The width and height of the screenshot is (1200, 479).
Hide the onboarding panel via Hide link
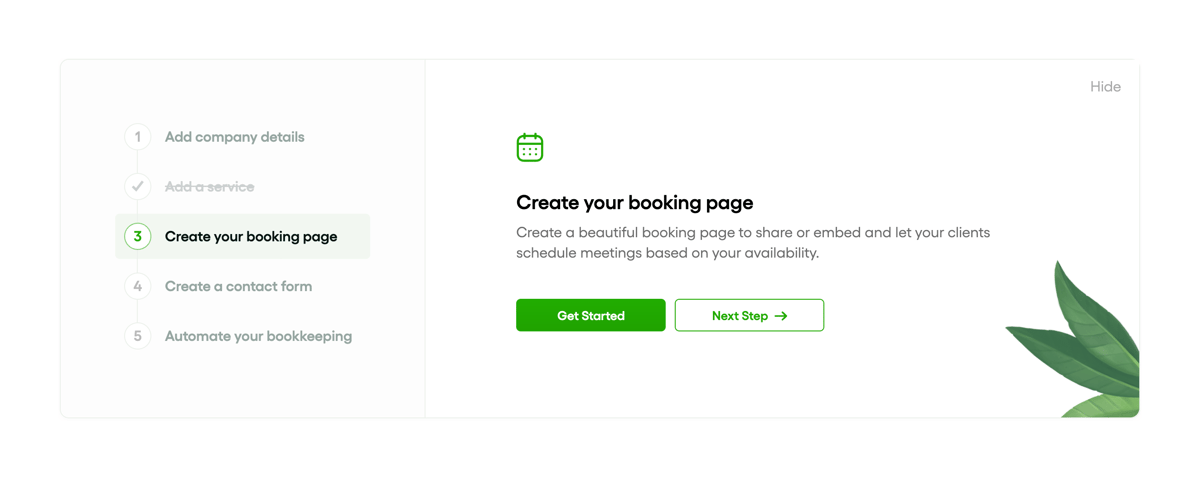[x=1105, y=87]
